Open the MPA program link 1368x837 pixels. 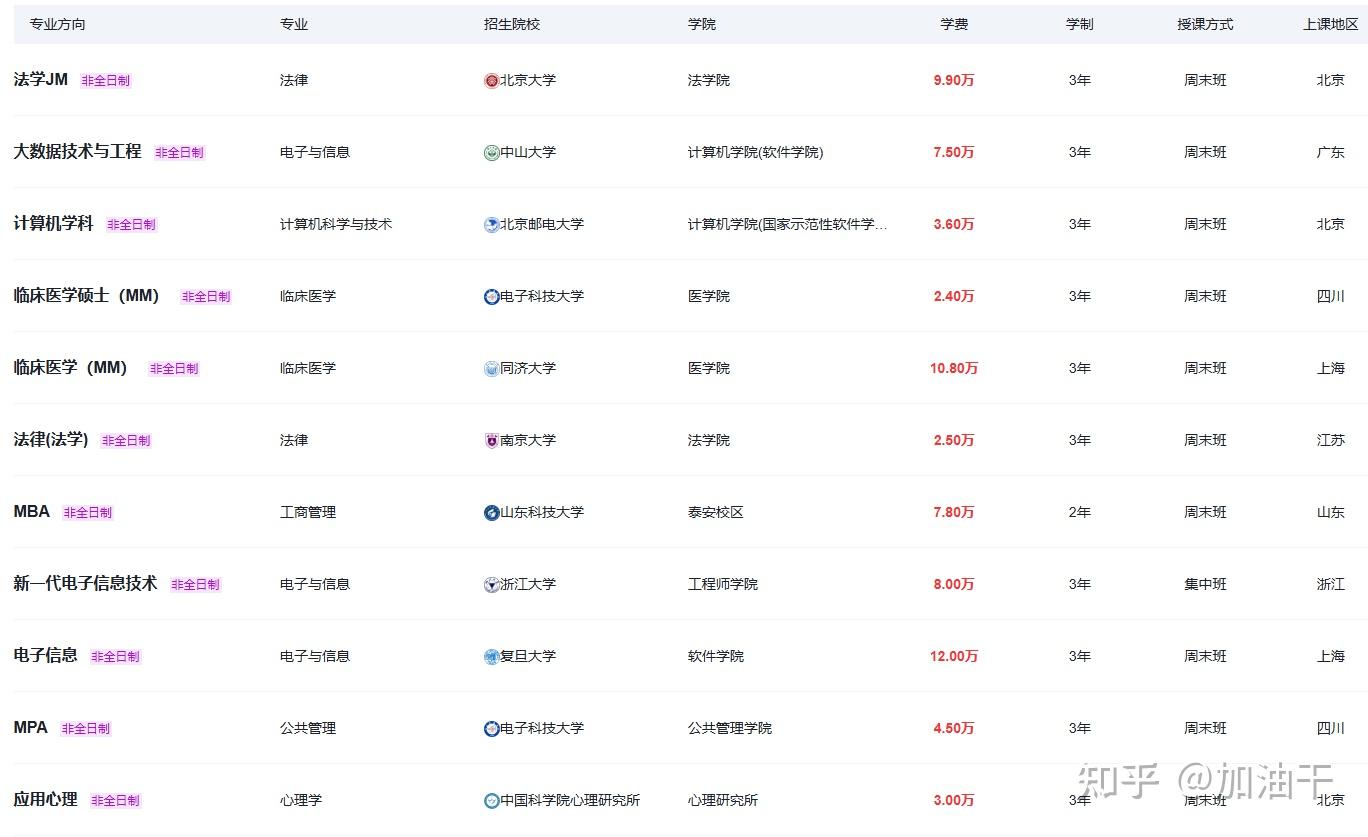(30, 727)
